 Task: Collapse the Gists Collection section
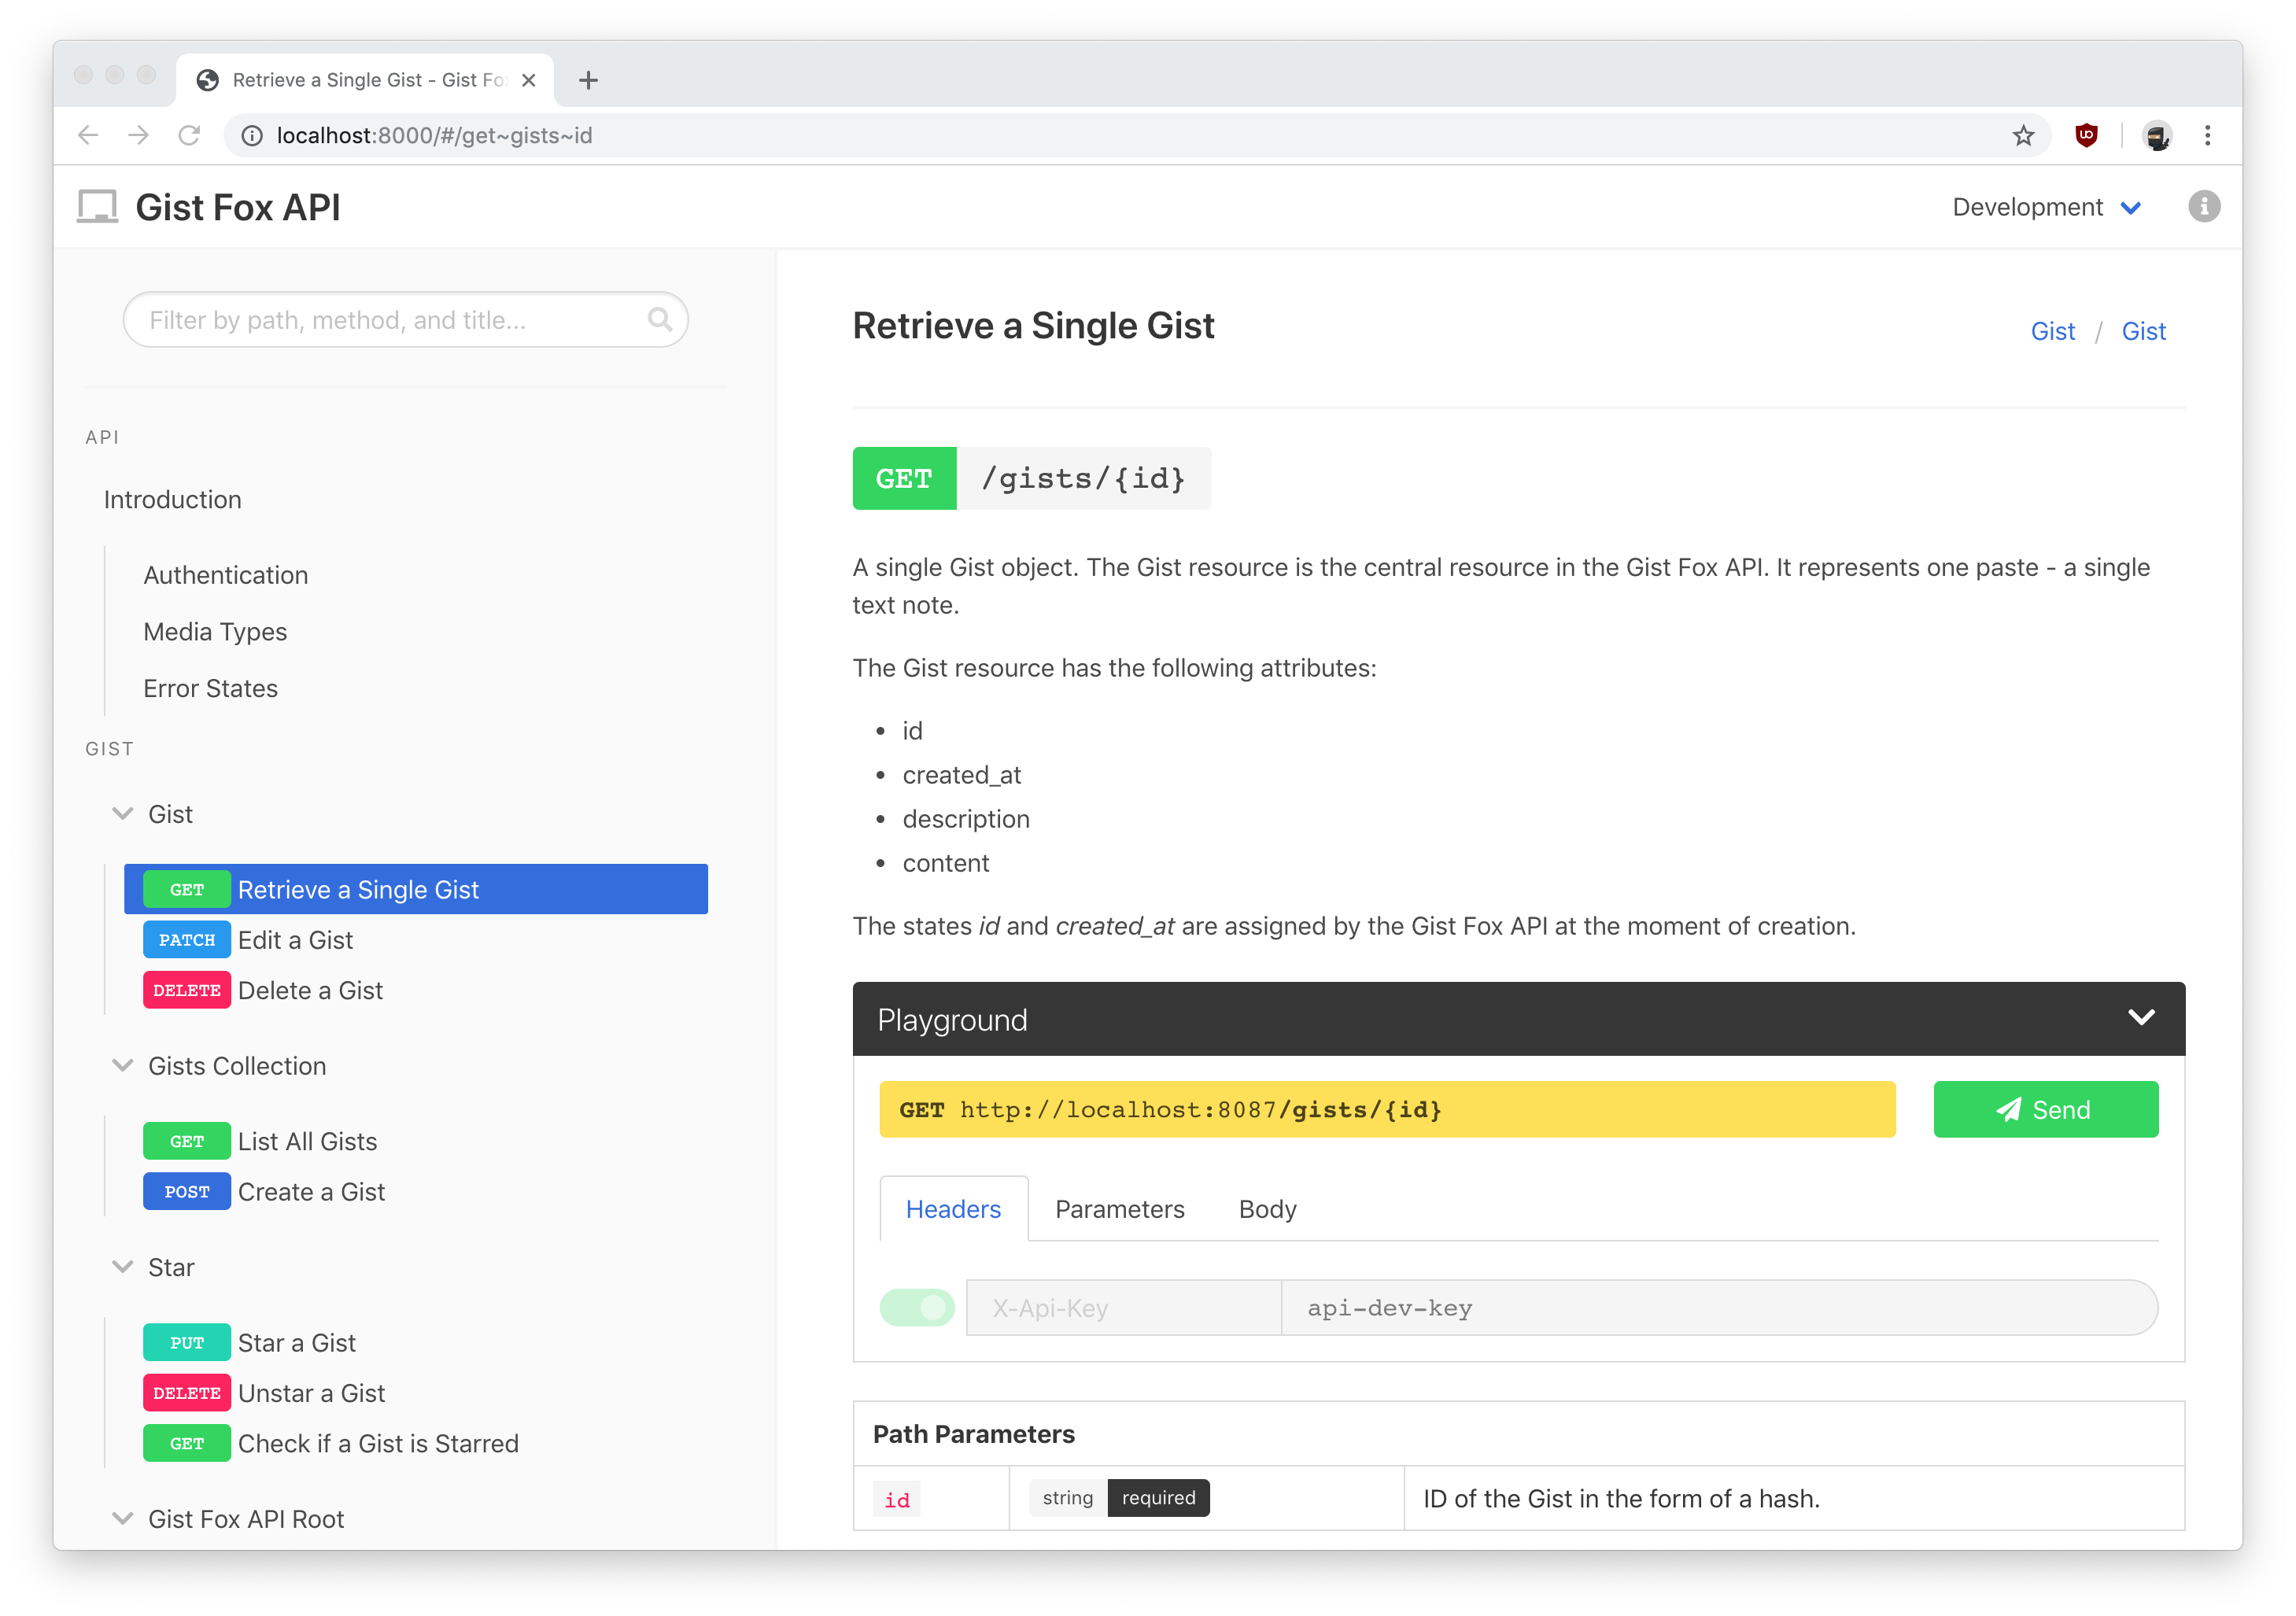(x=123, y=1065)
